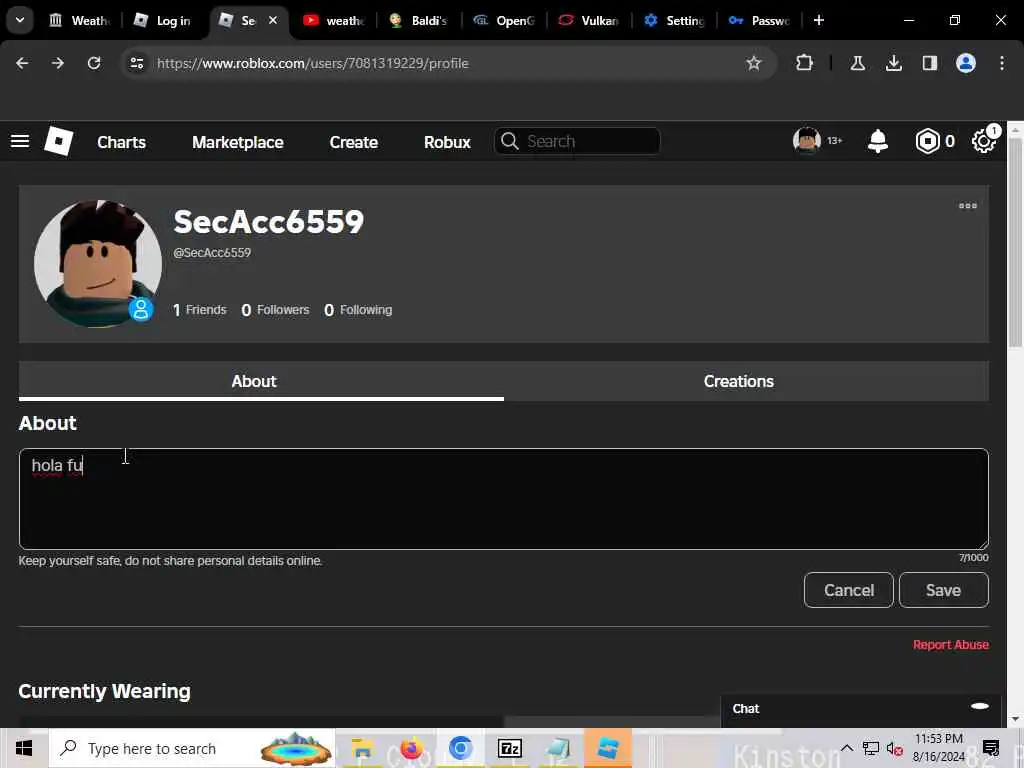The image size is (1024, 768).
Task: Click the SecAcc6559 profile avatar picture
Action: coord(98,263)
